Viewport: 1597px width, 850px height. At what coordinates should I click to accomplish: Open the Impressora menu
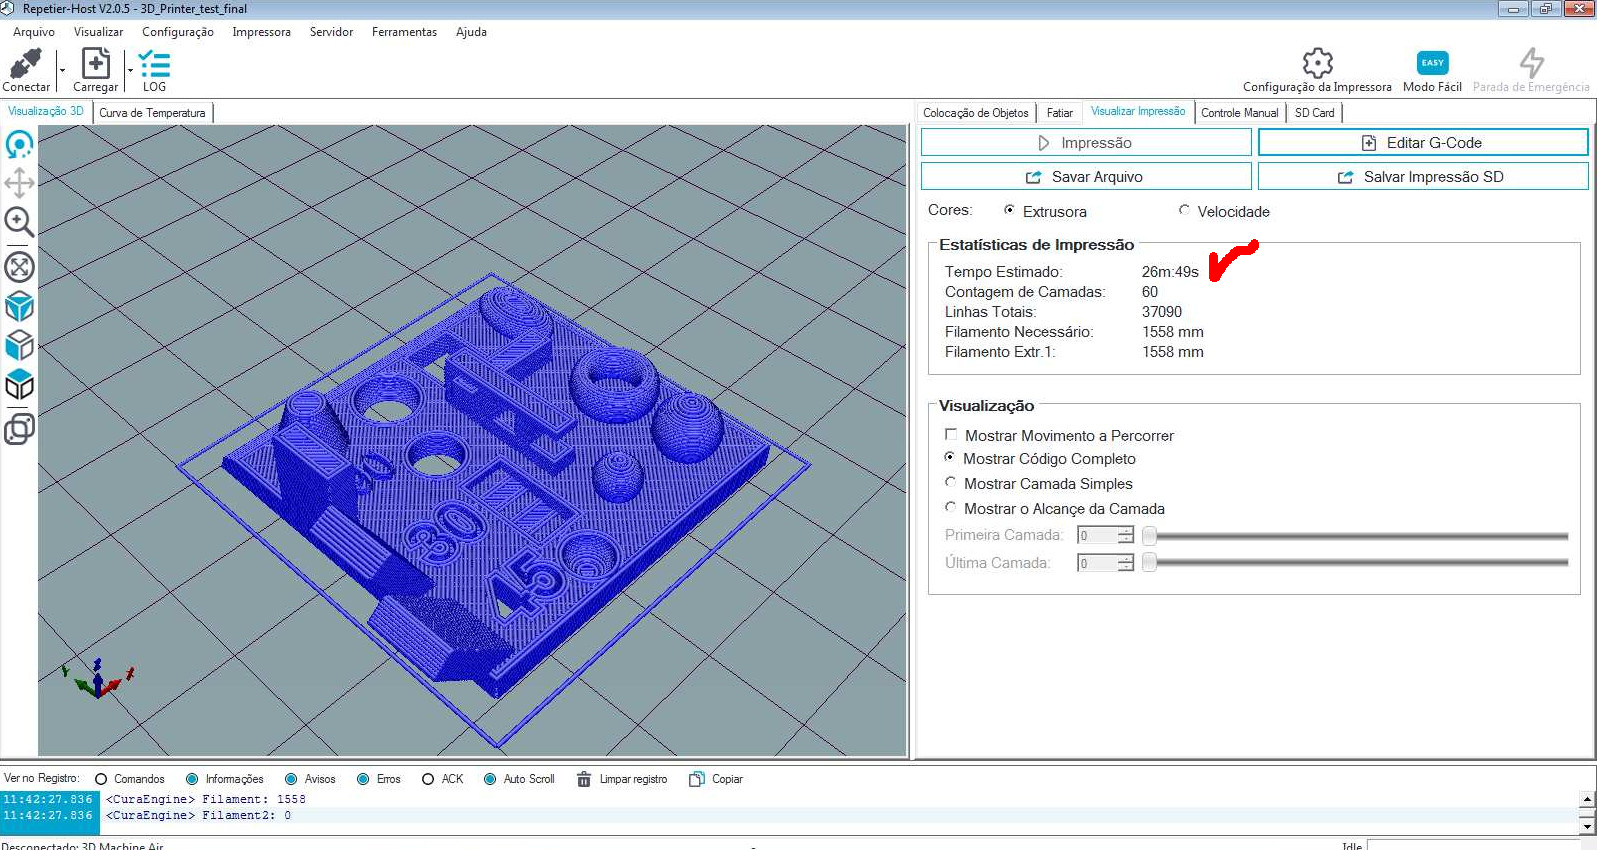pos(261,32)
